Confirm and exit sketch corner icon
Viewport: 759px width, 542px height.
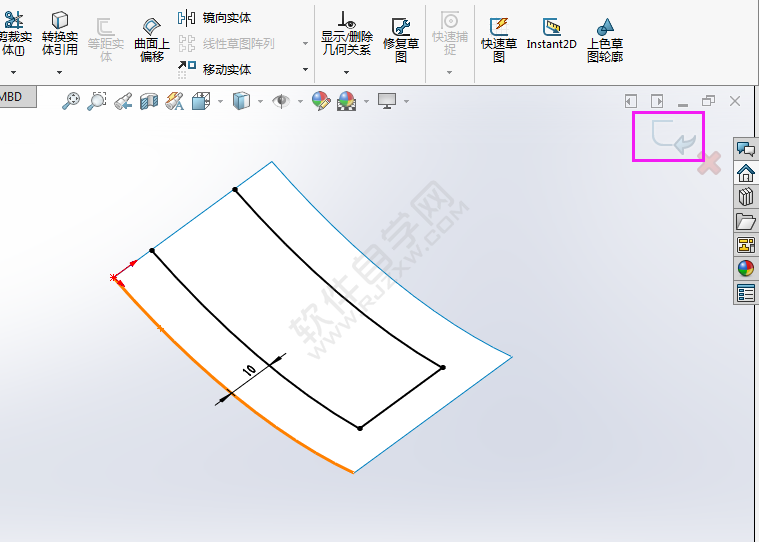click(673, 136)
